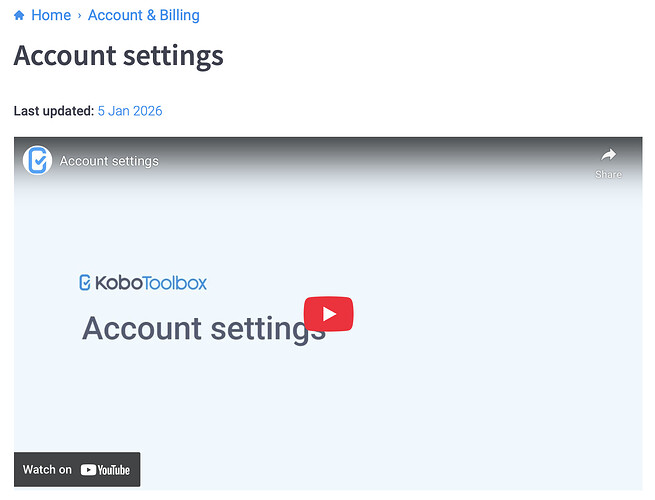The image size is (655, 500).
Task: Open the 5 Jan 2026 date link
Action: click(130, 111)
